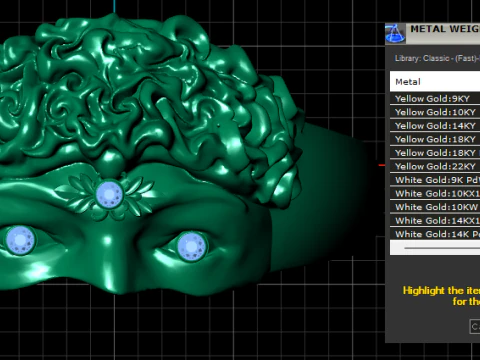Screen dimensions: 480x360
Task: Click the horizontal scrollbar under the metal list
Action: point(435,248)
